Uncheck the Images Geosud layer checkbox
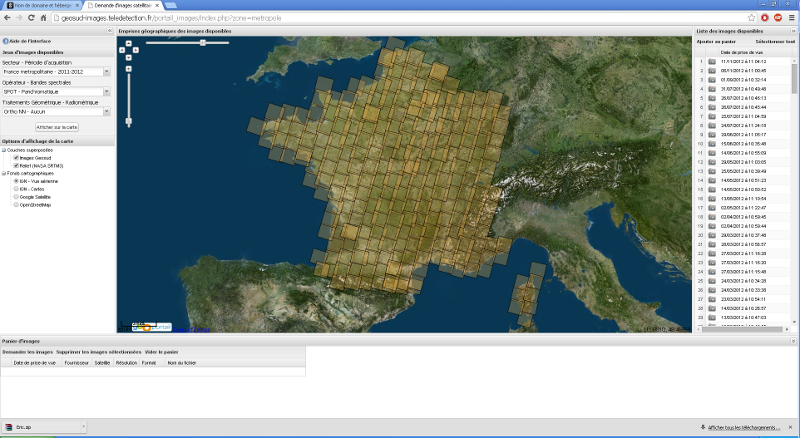This screenshot has width=800, height=438. [x=16, y=157]
